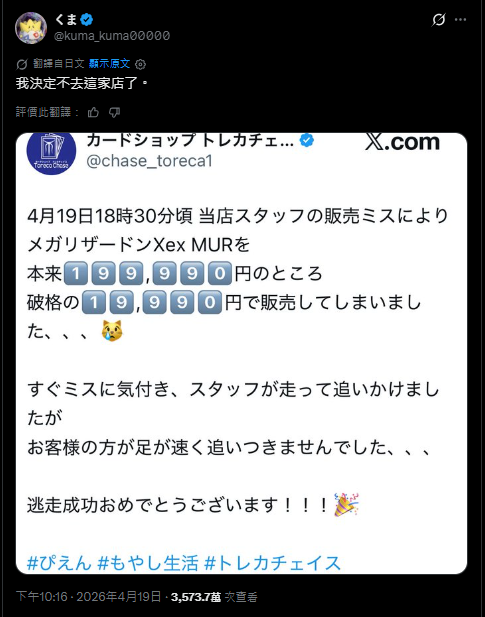Screen dimensions: 485x617
Task: Click blue verified badge next to くま
Action: coord(87,19)
